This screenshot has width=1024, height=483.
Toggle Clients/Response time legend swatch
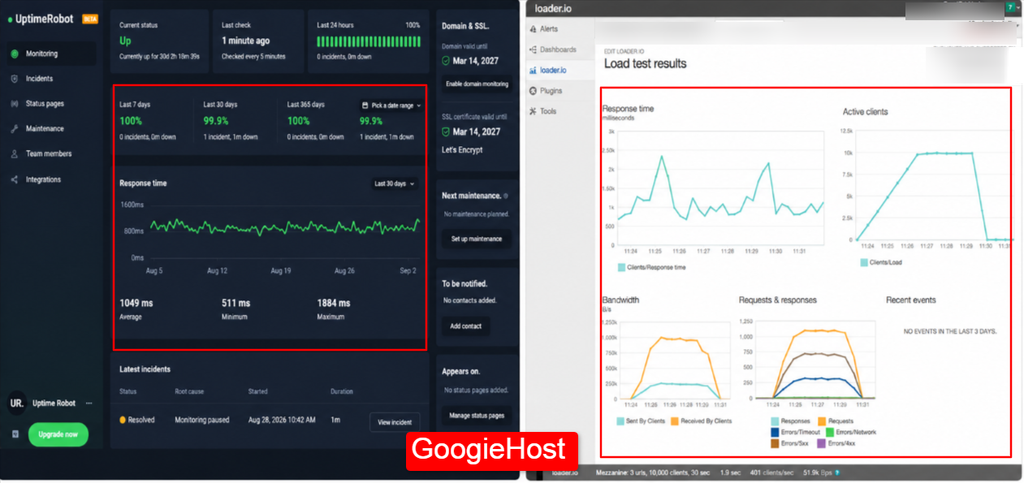point(622,267)
